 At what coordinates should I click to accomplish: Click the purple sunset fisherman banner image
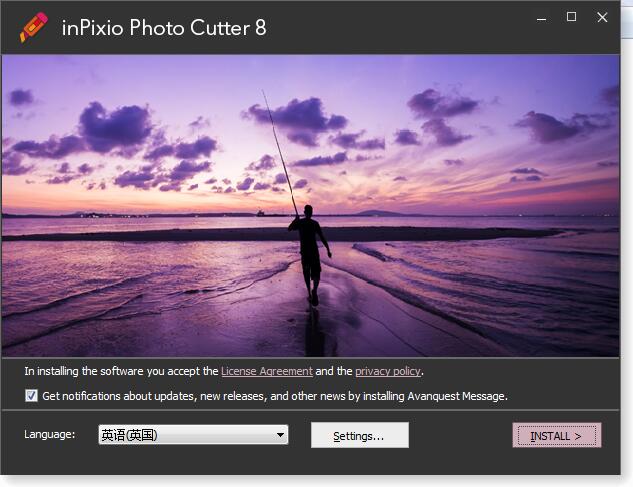(310, 206)
